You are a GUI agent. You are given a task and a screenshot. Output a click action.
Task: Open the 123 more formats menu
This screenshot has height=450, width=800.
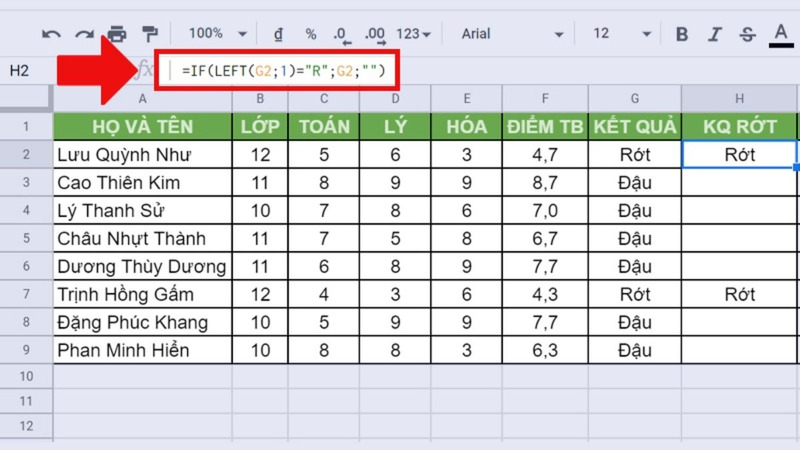tap(413, 34)
